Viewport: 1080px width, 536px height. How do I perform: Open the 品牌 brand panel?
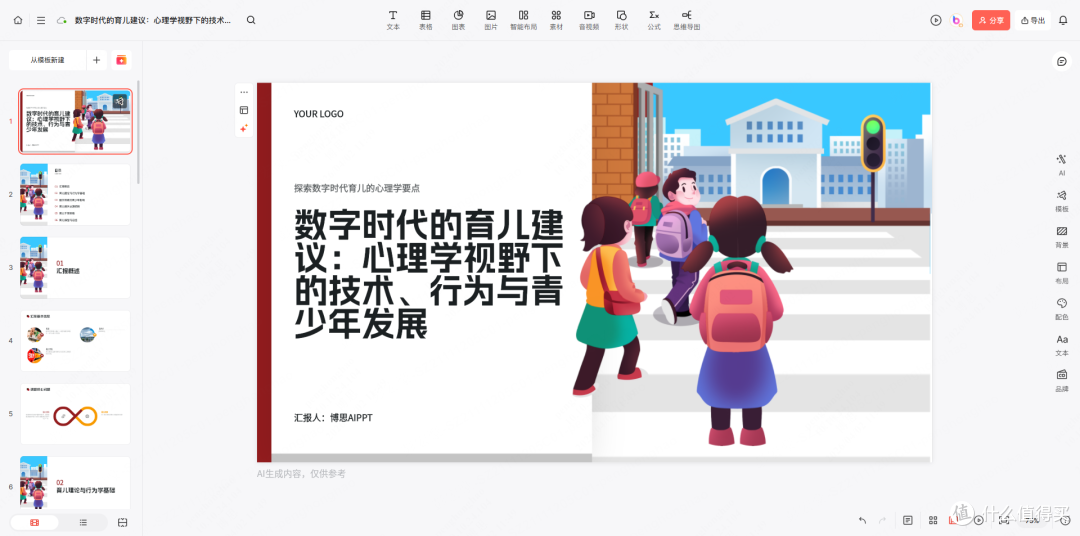click(1061, 380)
